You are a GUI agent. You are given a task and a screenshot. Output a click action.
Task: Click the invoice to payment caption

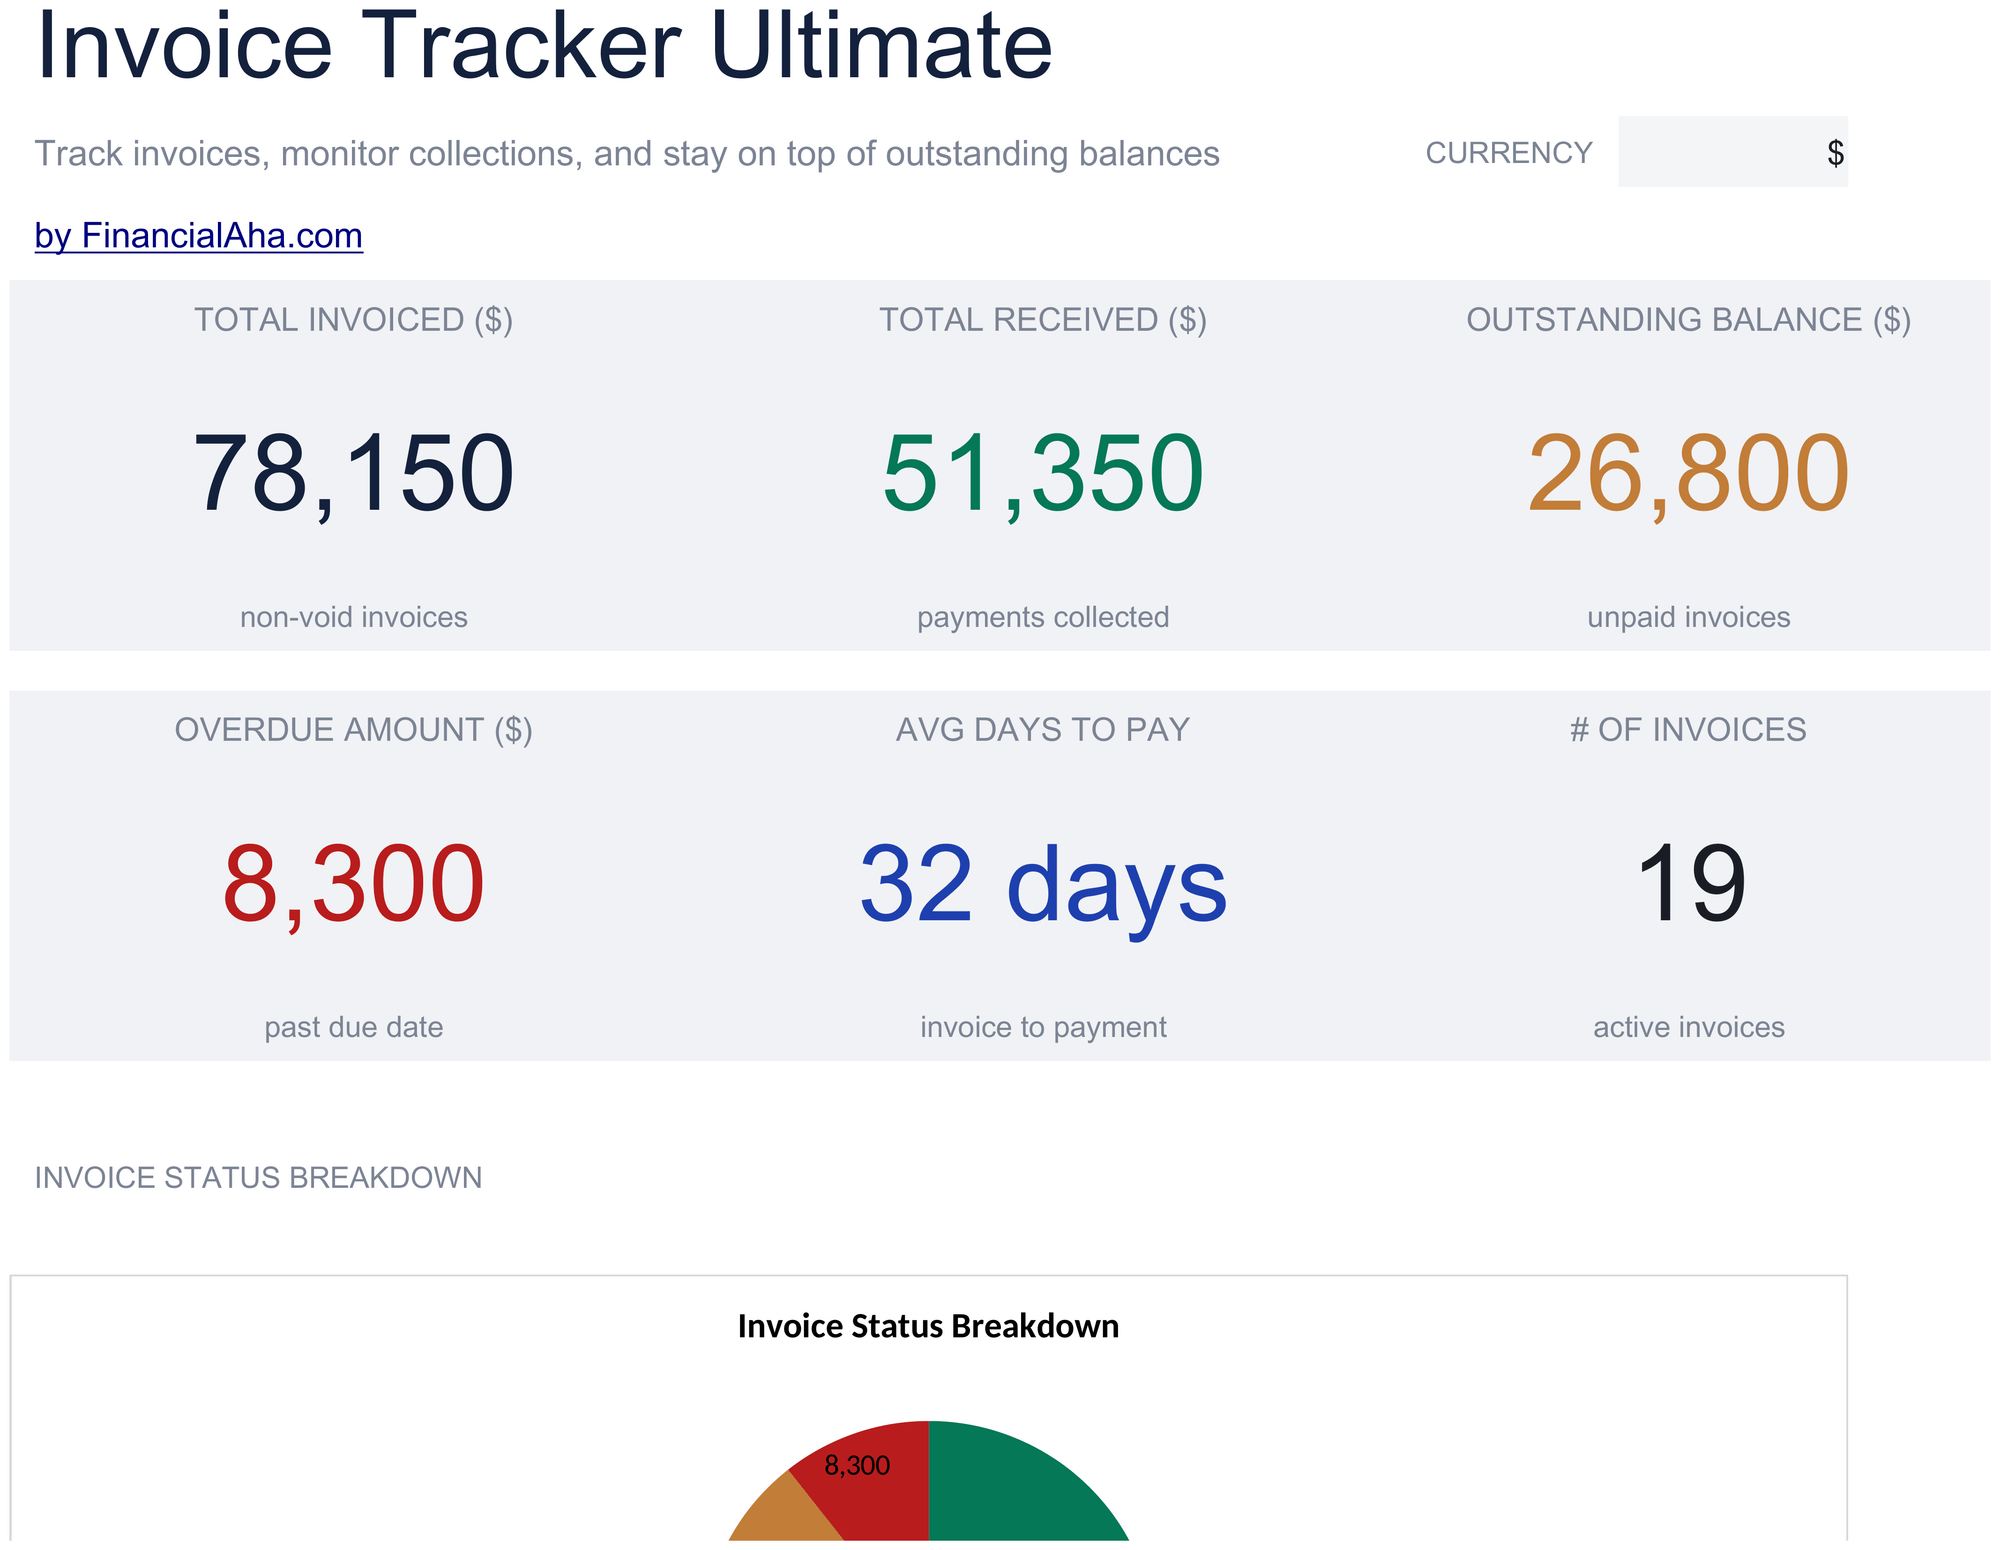[1043, 1027]
